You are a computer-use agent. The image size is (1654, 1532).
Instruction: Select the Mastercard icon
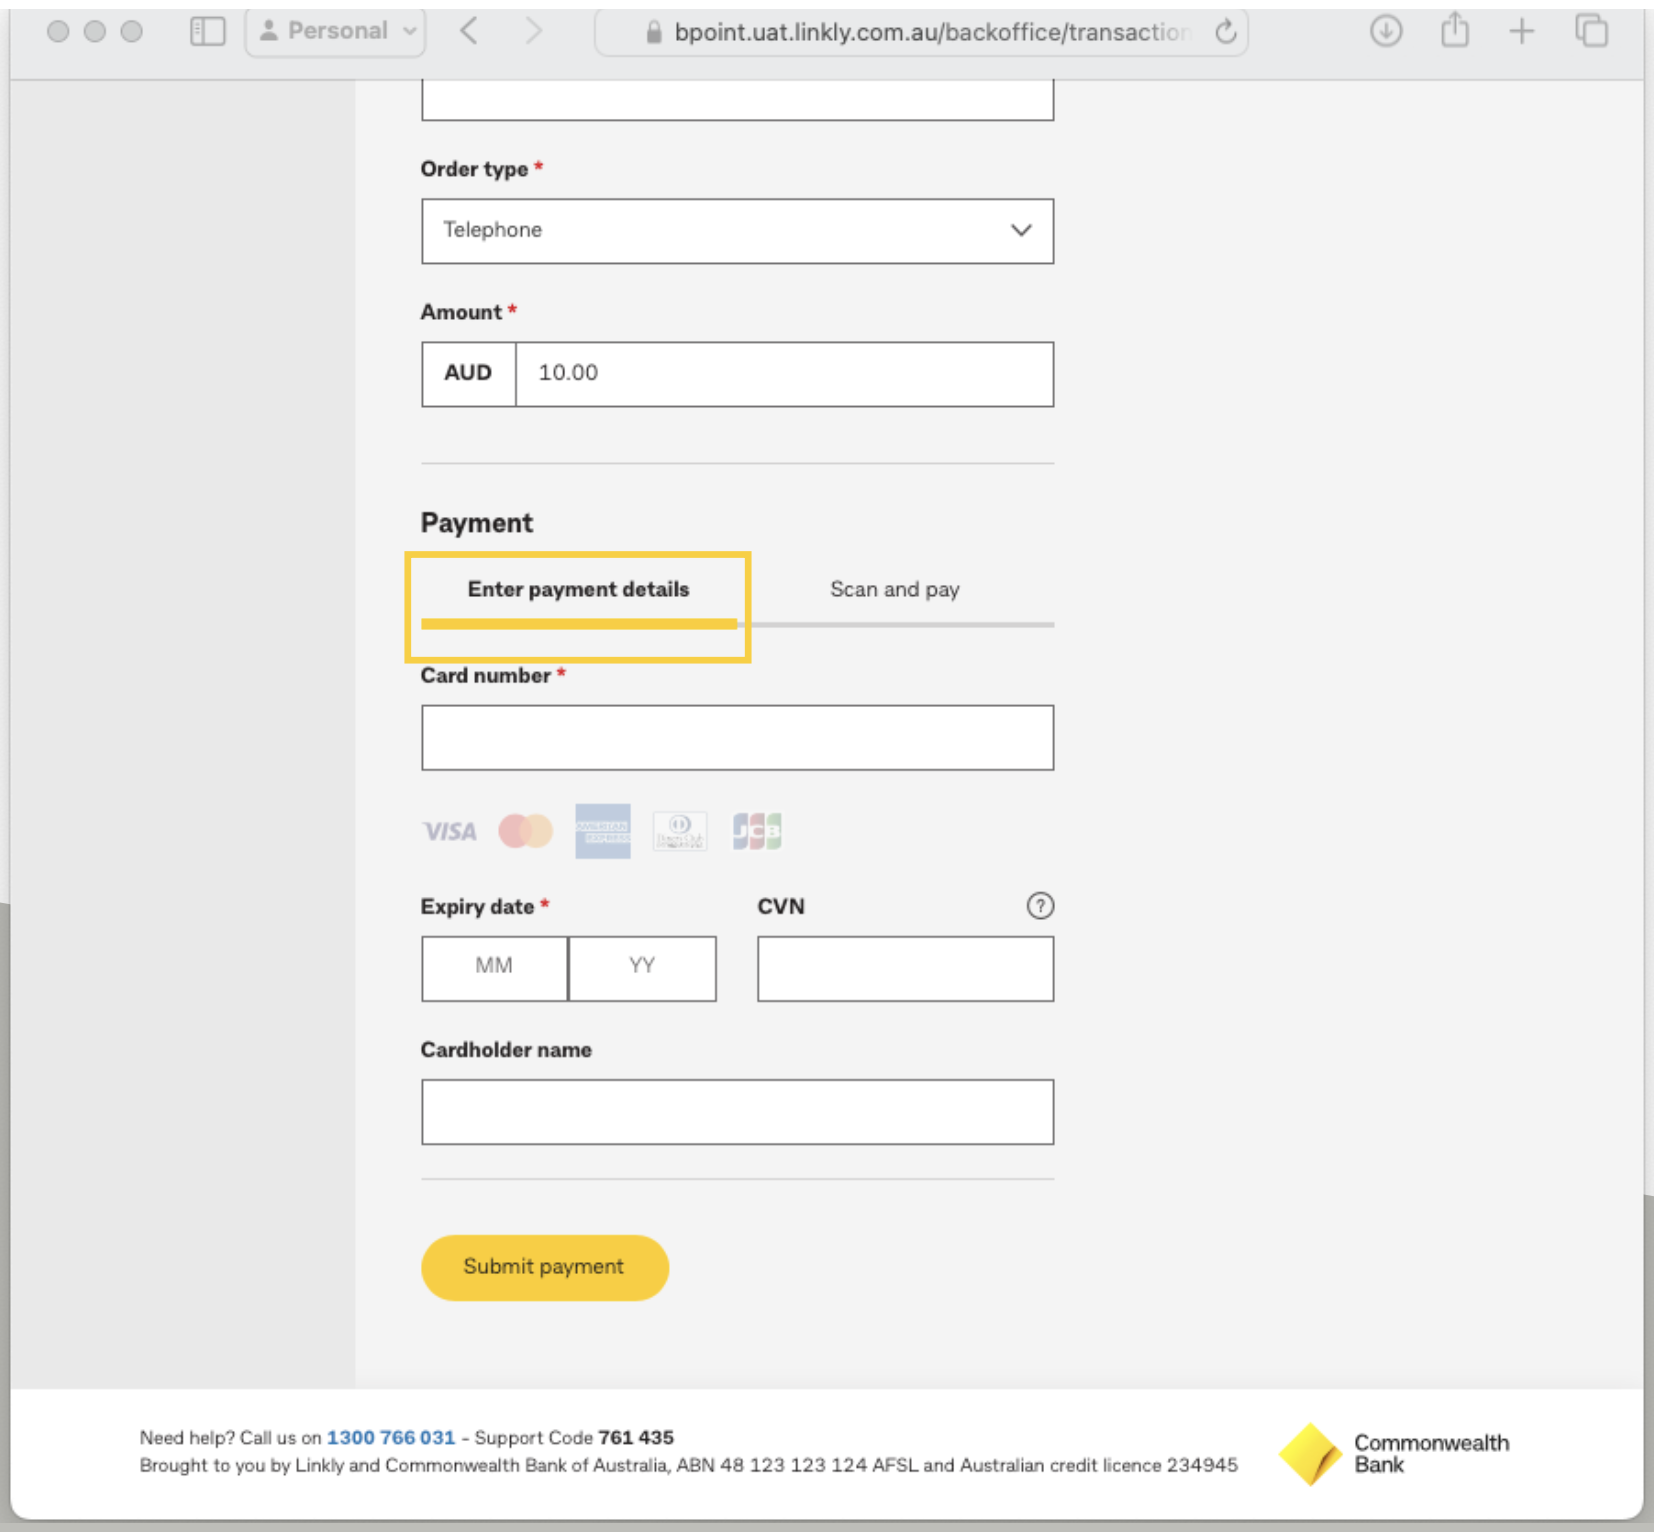(526, 831)
